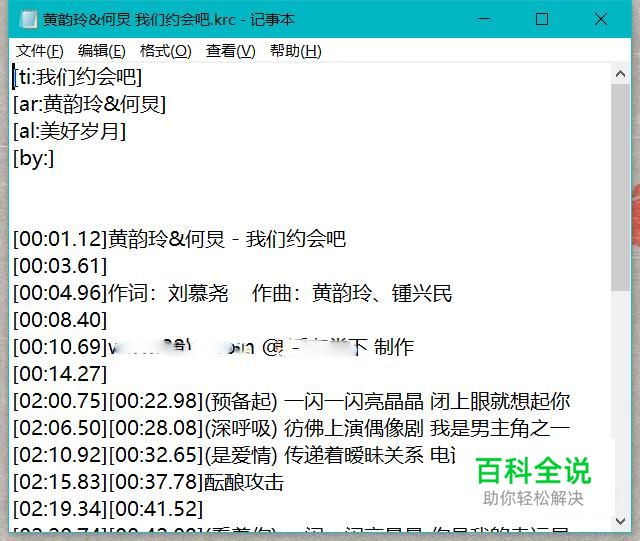Image resolution: width=640 pixels, height=541 pixels.
Task: Click the scrollbar up arrow
Action: tap(620, 73)
